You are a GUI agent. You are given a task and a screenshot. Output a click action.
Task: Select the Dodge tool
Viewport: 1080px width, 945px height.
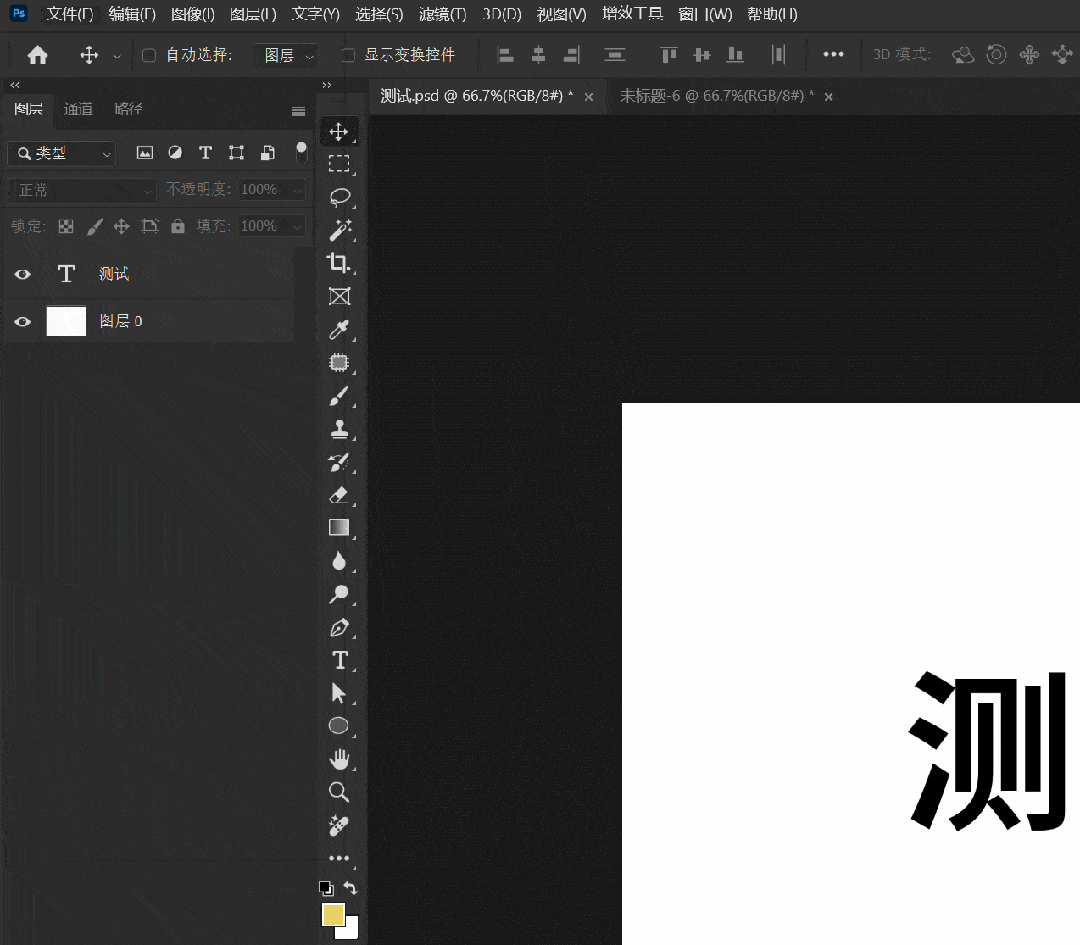pyautogui.click(x=339, y=594)
